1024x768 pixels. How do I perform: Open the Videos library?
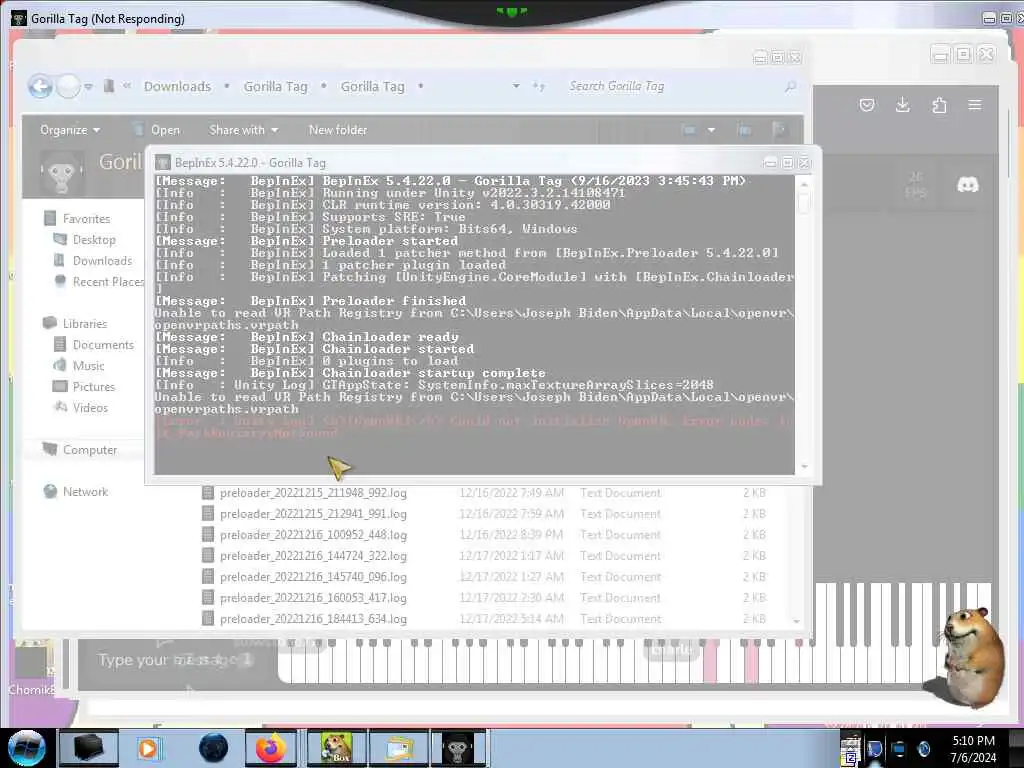pos(81,408)
